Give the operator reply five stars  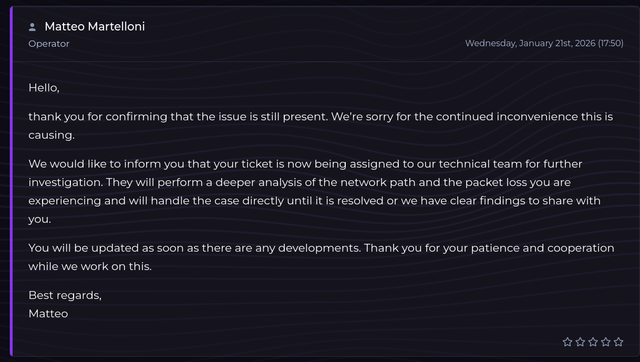click(618, 342)
